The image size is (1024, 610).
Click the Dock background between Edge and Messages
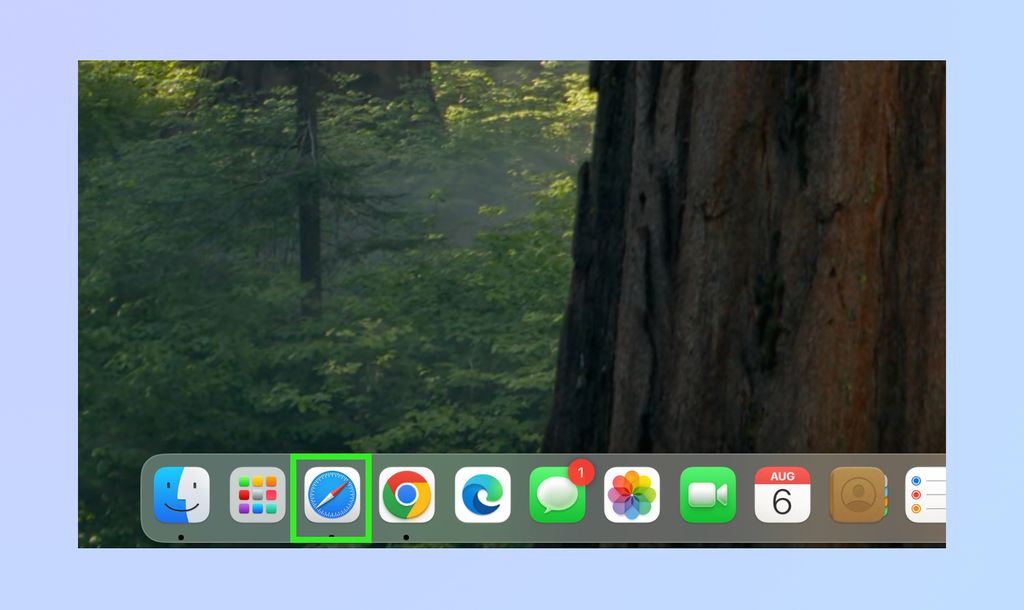point(519,493)
